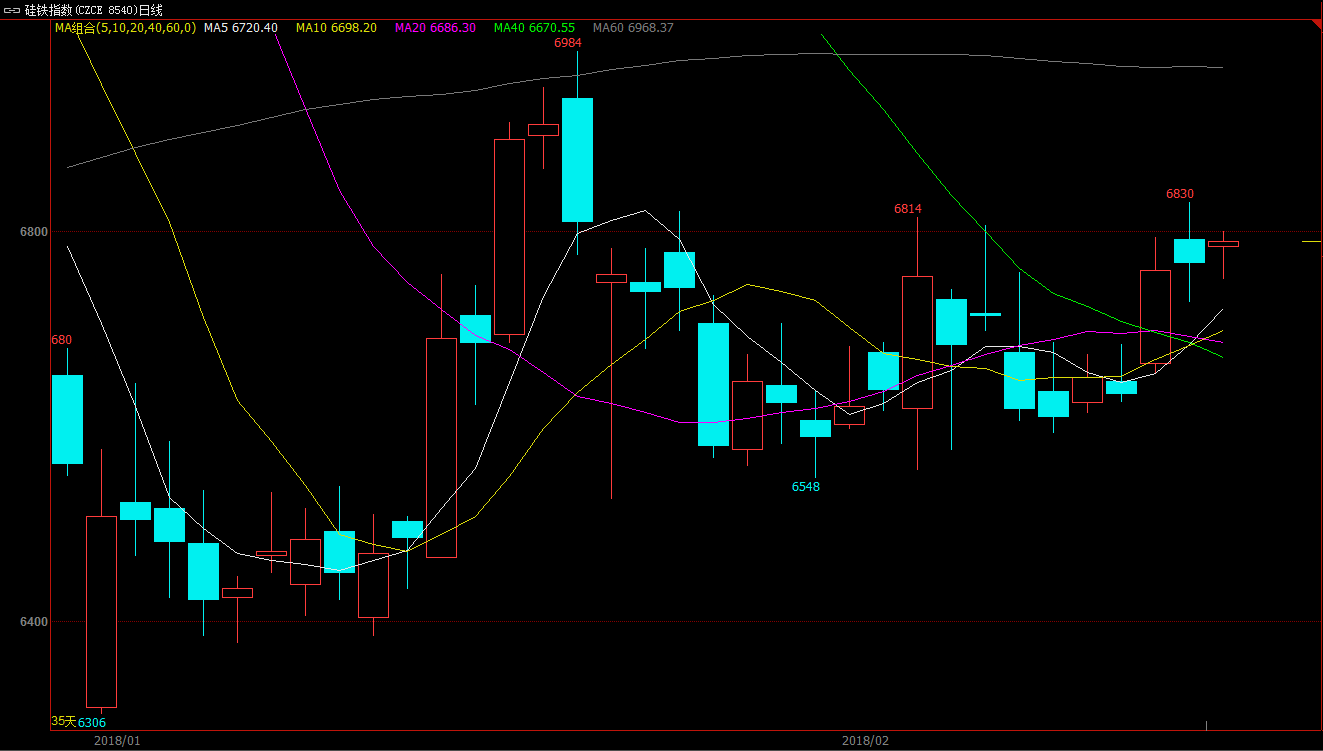Click the MA60 6968.37 value label
Viewport: 1323px width, 751px height.
click(633, 28)
